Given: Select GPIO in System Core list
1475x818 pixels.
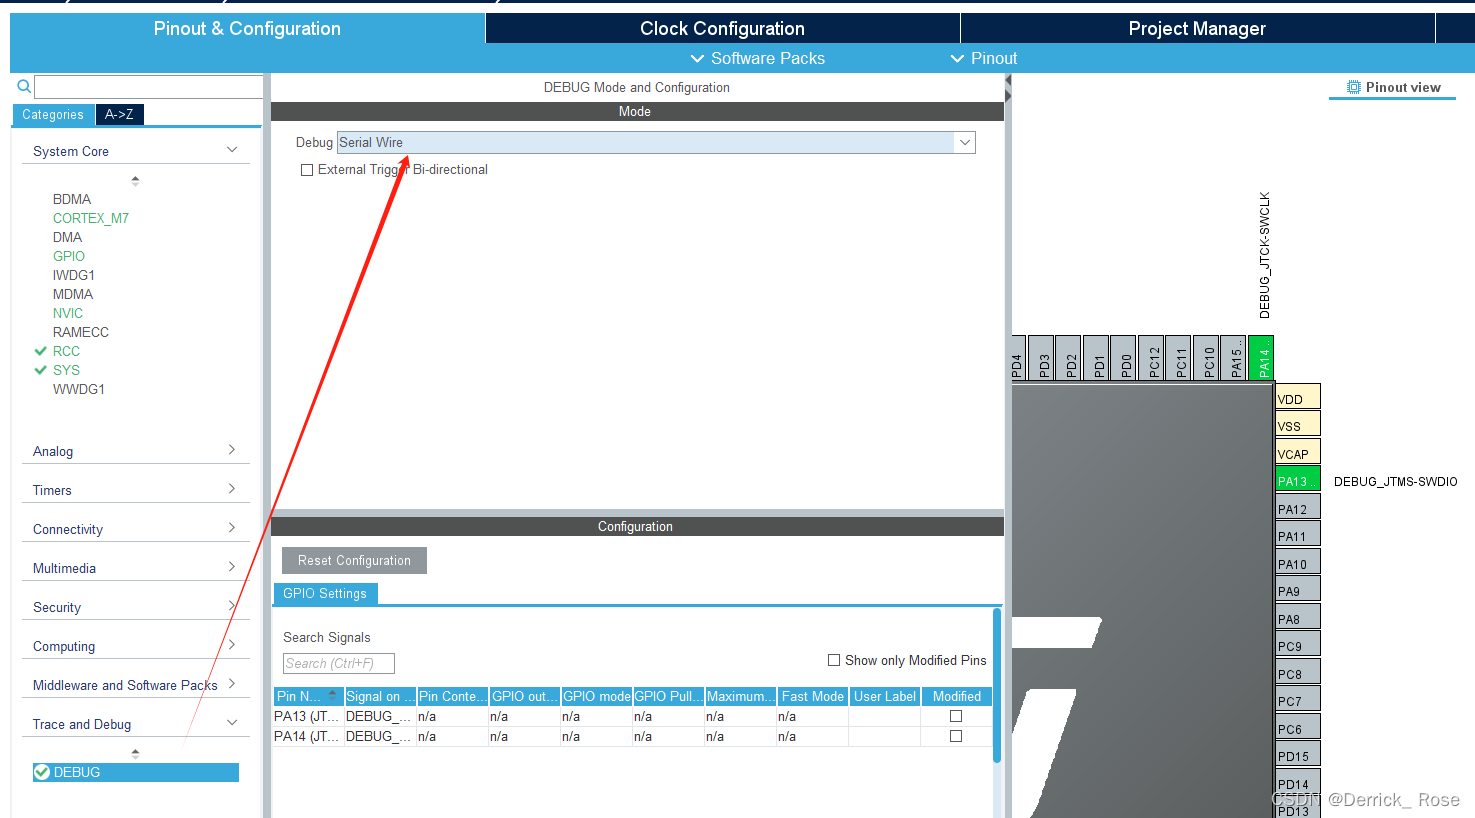Looking at the screenshot, I should pos(69,256).
